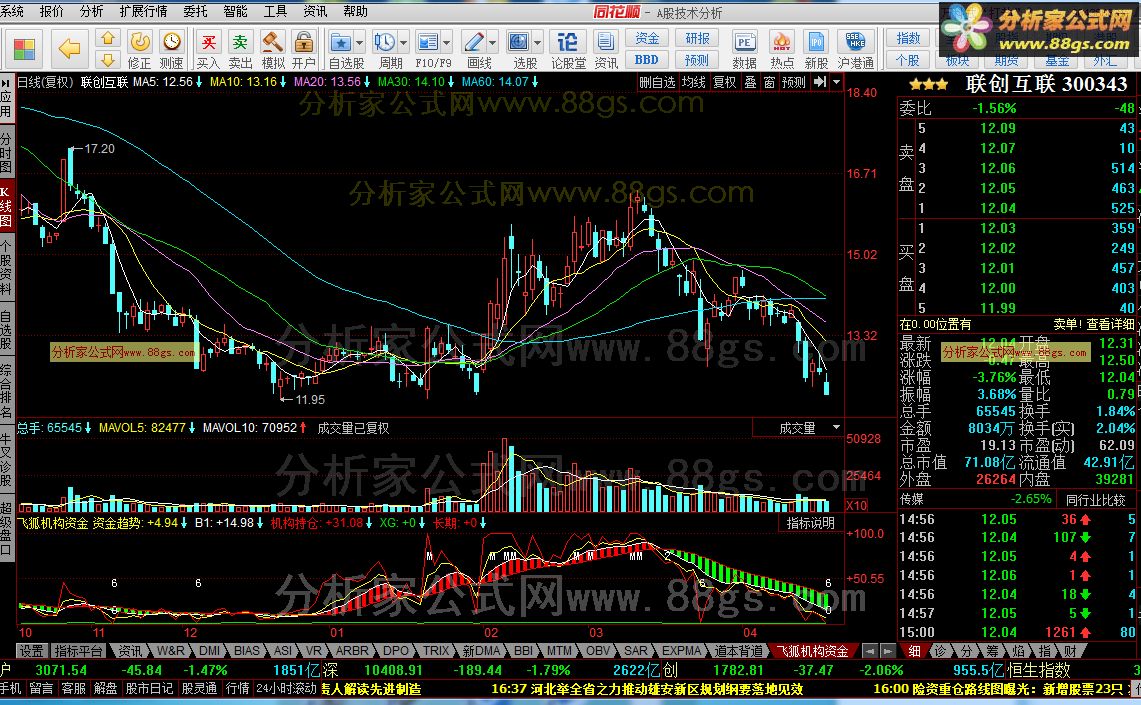The width and height of the screenshot is (1141, 705).
Task: Click the BBD button
Action: 646,60
